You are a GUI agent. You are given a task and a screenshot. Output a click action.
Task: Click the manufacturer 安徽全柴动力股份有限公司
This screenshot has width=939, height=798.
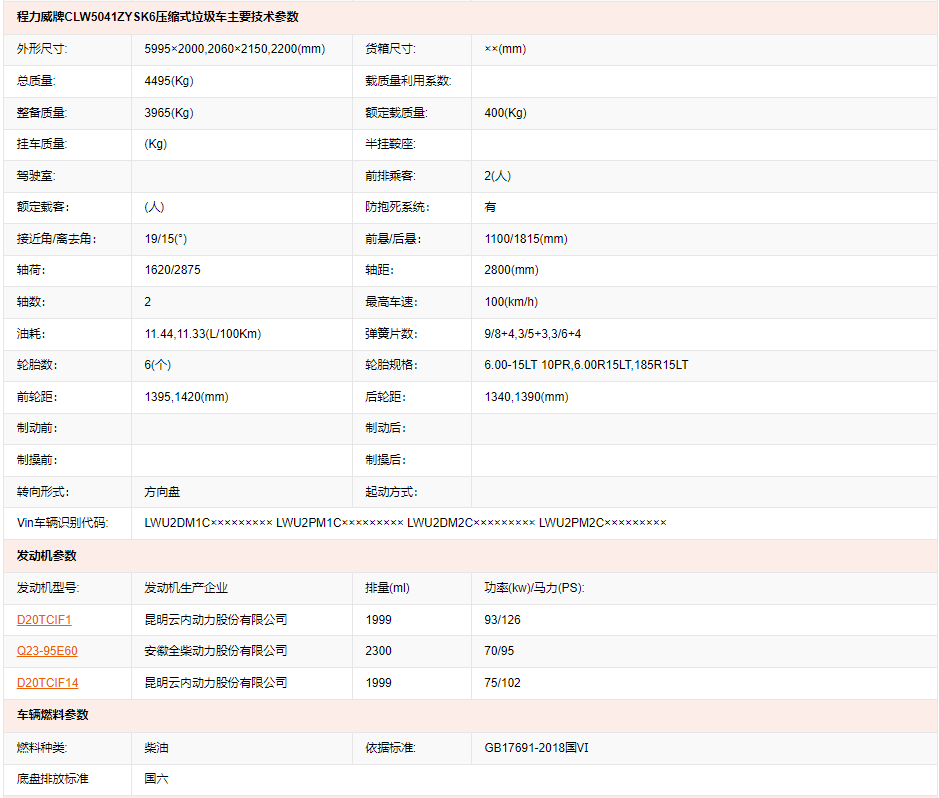[216, 651]
